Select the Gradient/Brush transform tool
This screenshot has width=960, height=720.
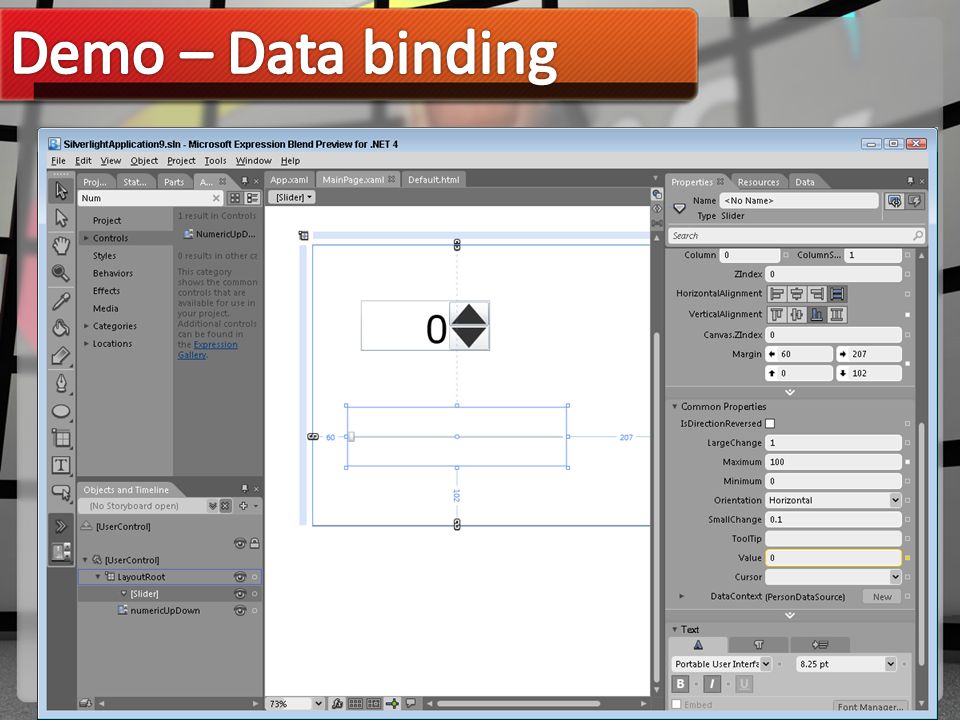point(61,356)
